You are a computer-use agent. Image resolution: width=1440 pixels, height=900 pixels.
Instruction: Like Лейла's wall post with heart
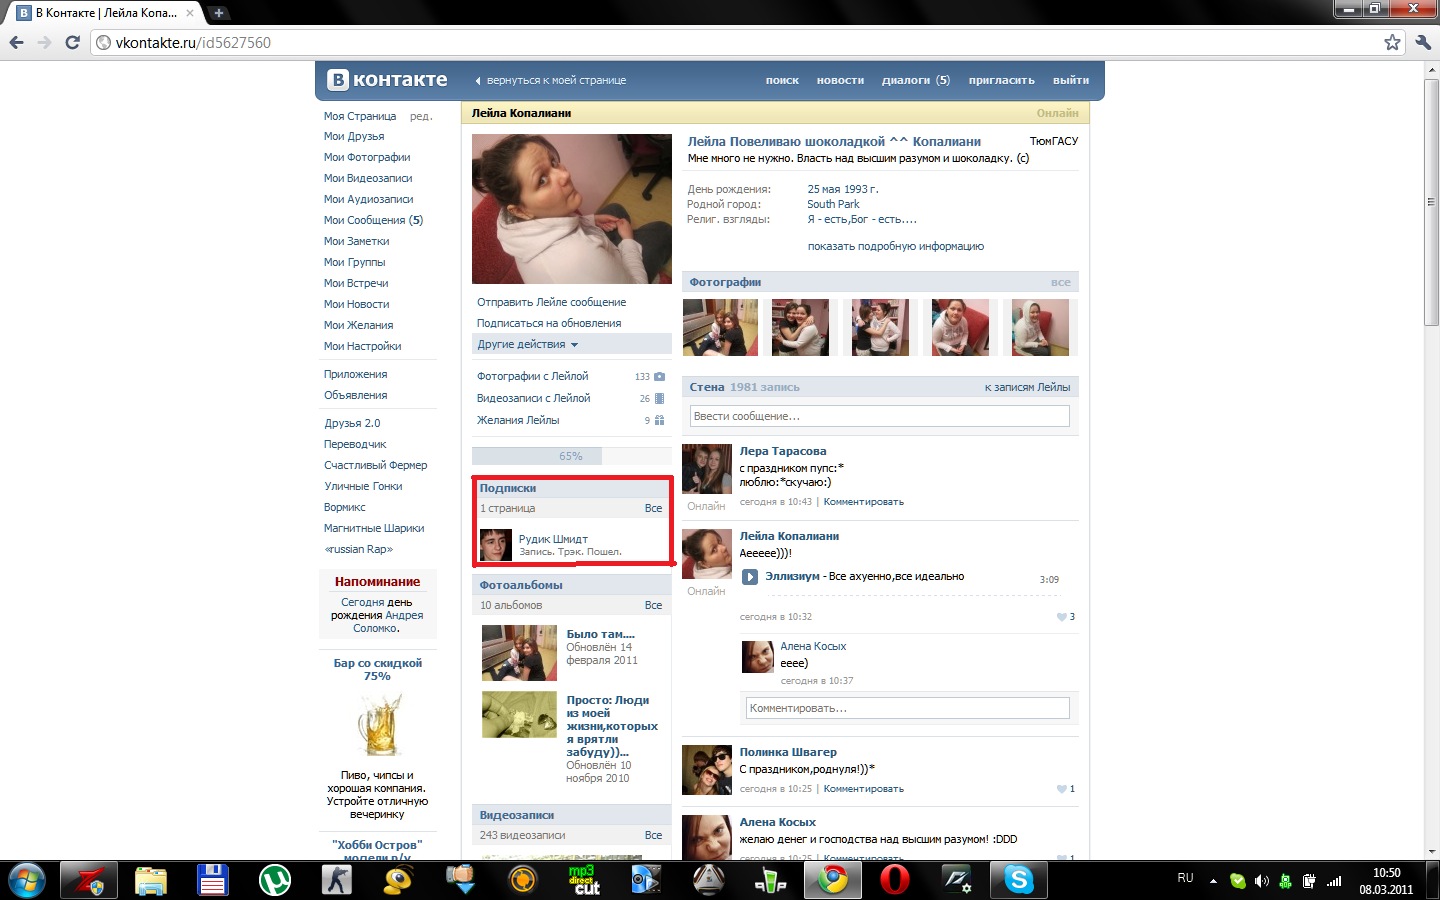[x=1062, y=617]
